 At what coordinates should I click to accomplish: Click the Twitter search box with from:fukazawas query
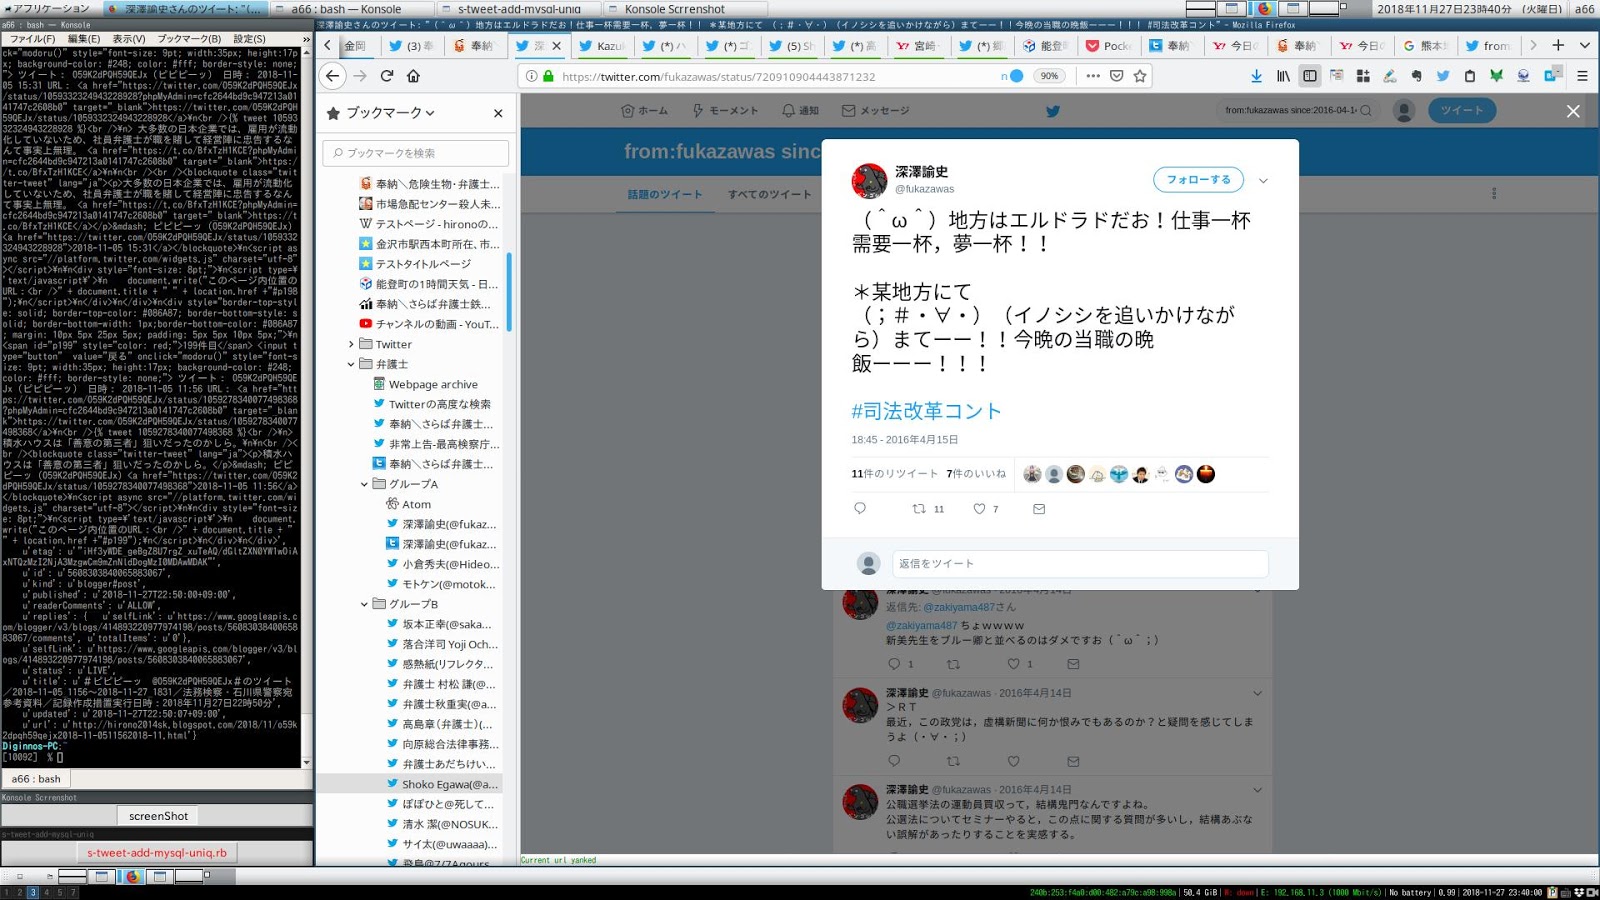tap(1298, 111)
